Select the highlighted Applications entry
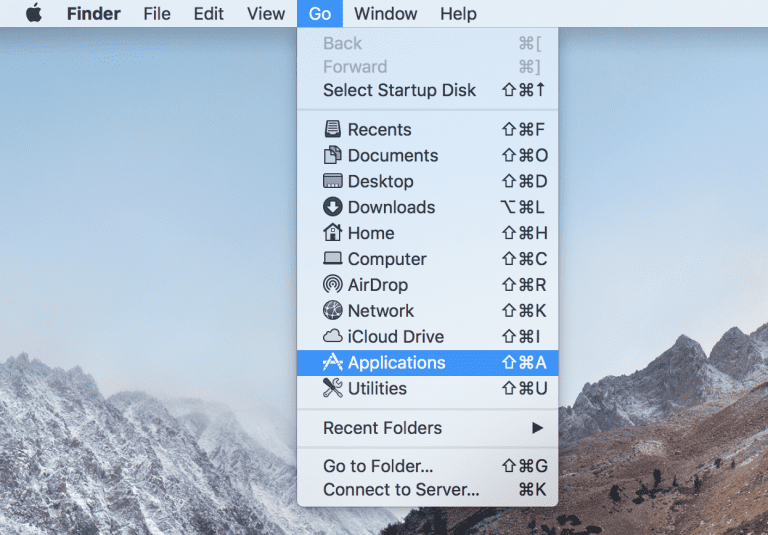 (x=427, y=363)
